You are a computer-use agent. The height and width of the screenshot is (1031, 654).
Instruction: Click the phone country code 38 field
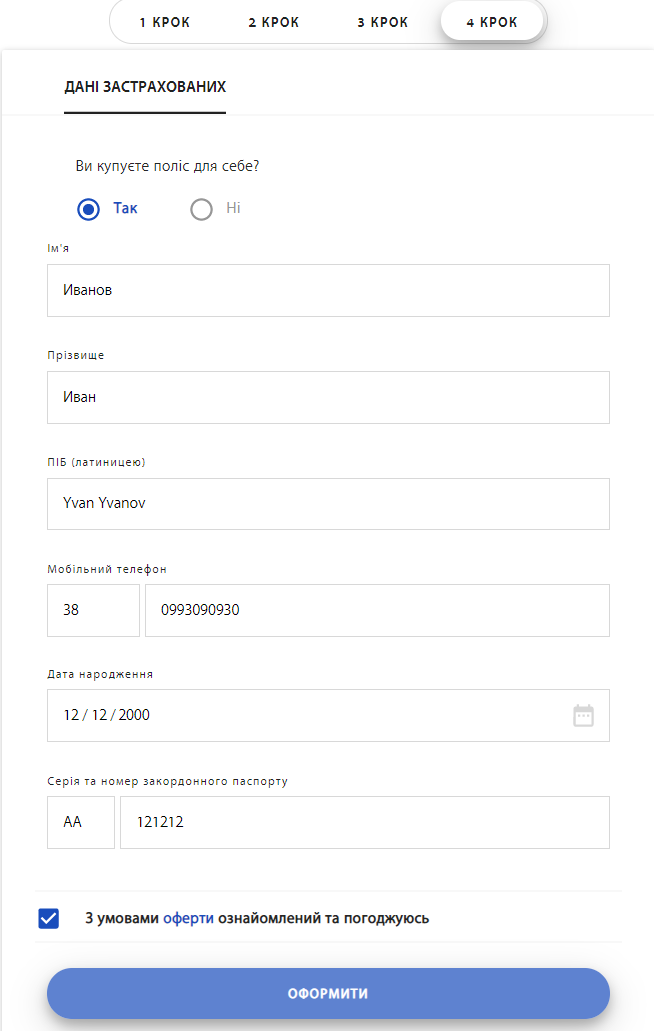click(93, 610)
